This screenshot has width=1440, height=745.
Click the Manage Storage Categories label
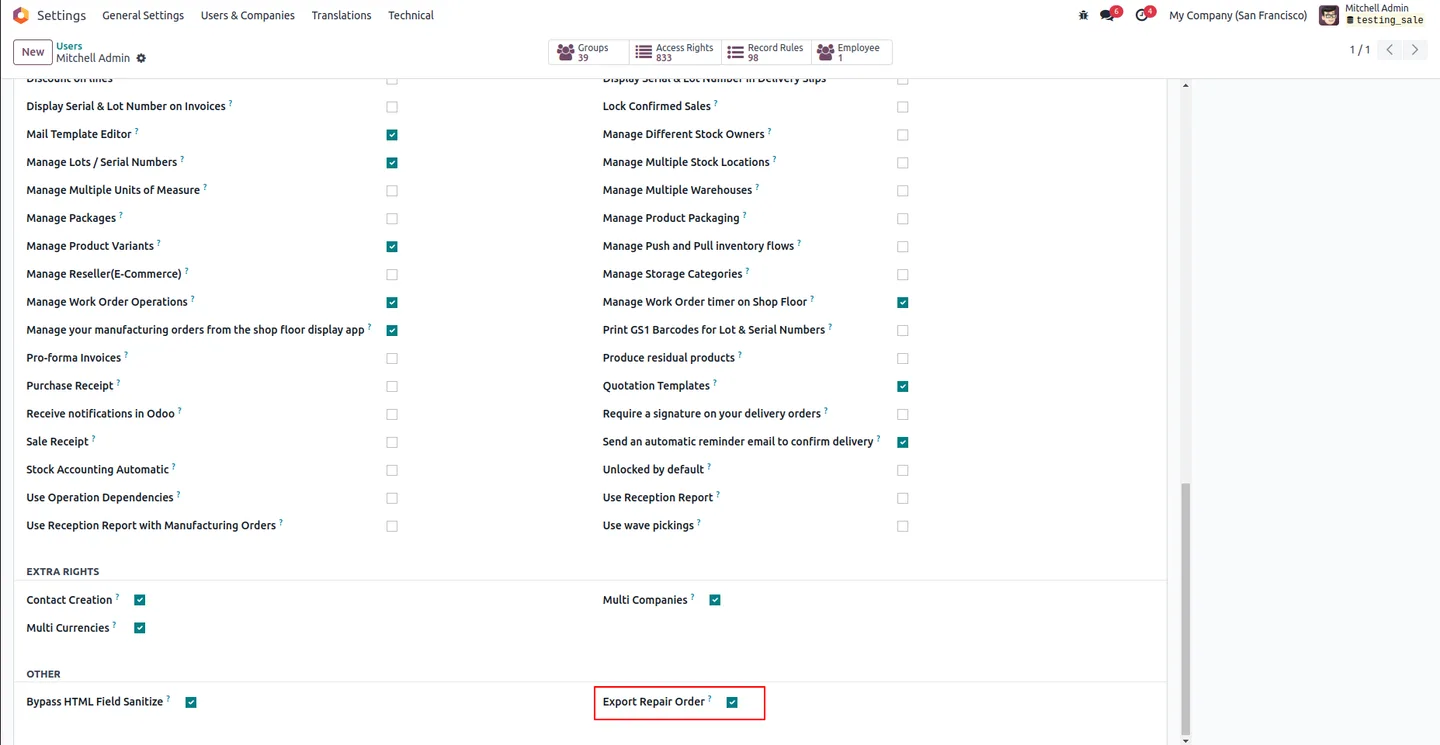click(672, 274)
